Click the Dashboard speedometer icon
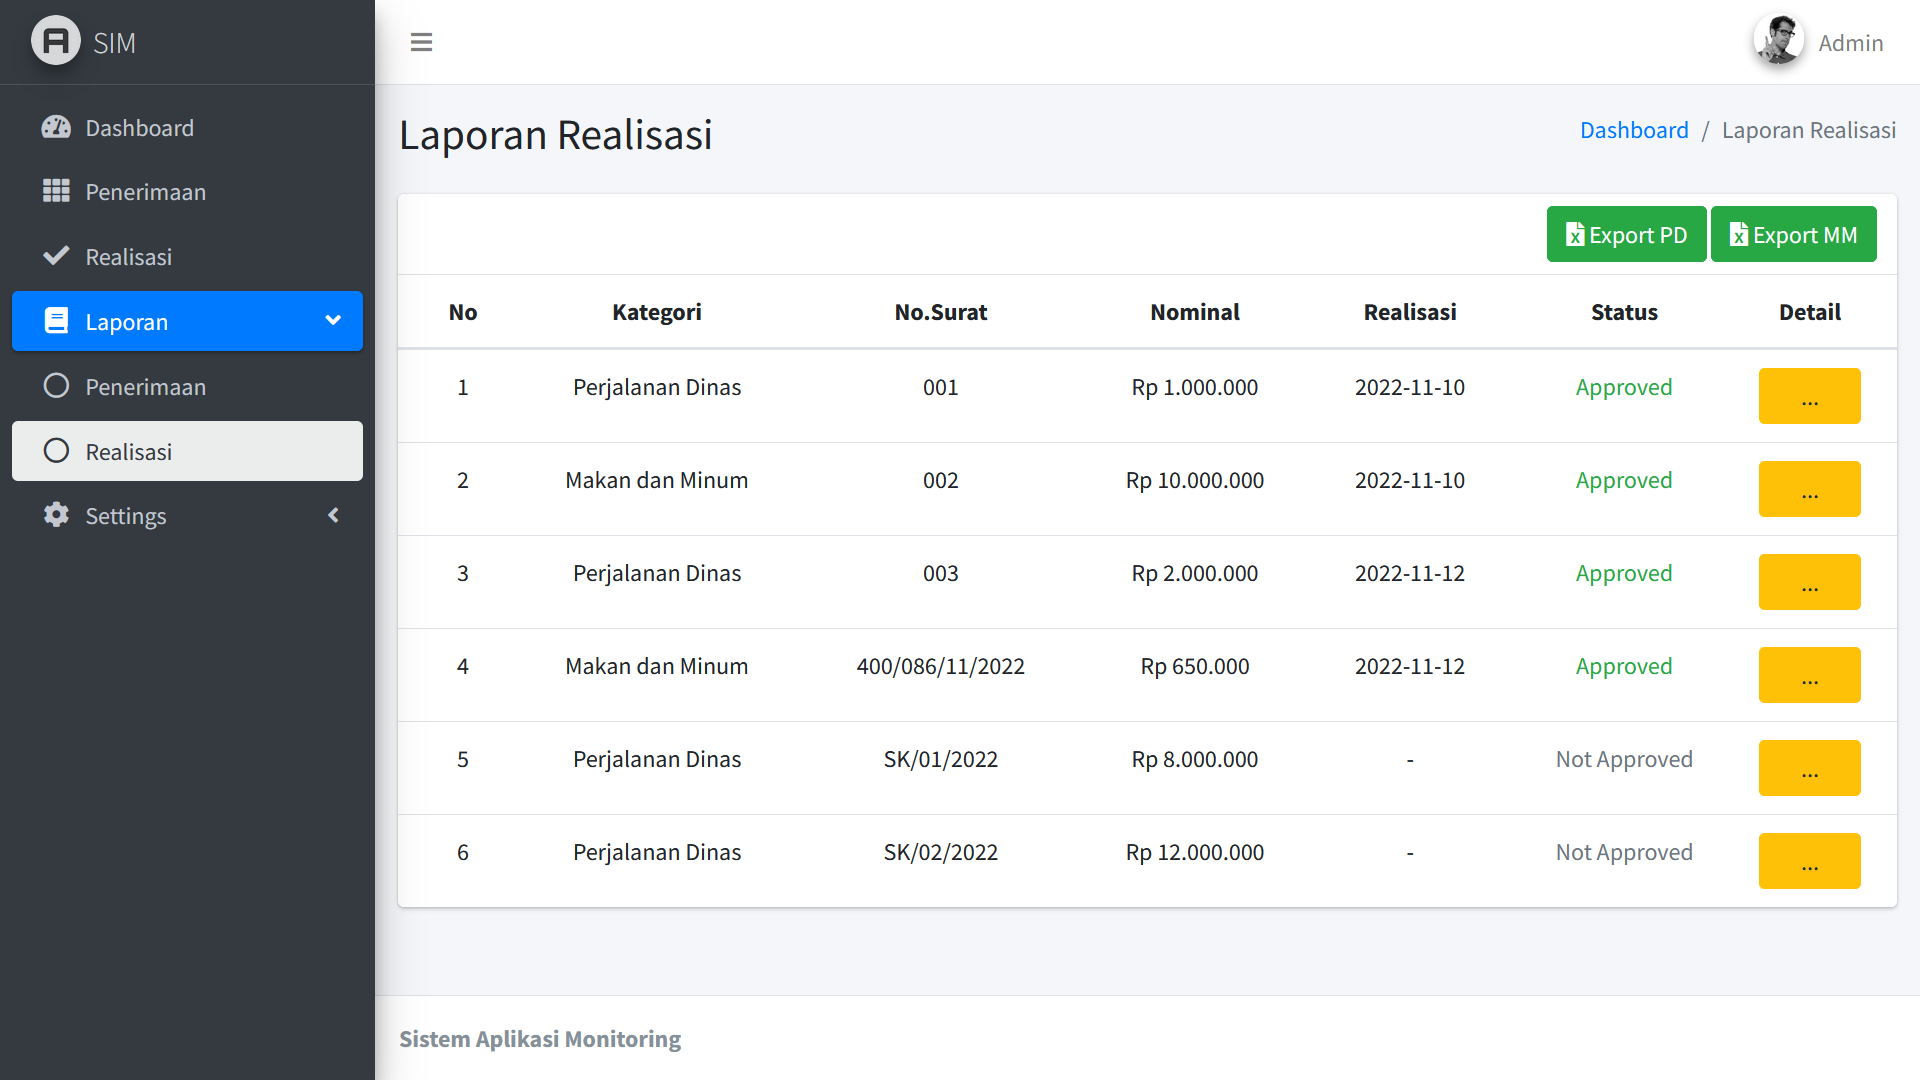1920x1080 pixels. coord(56,127)
